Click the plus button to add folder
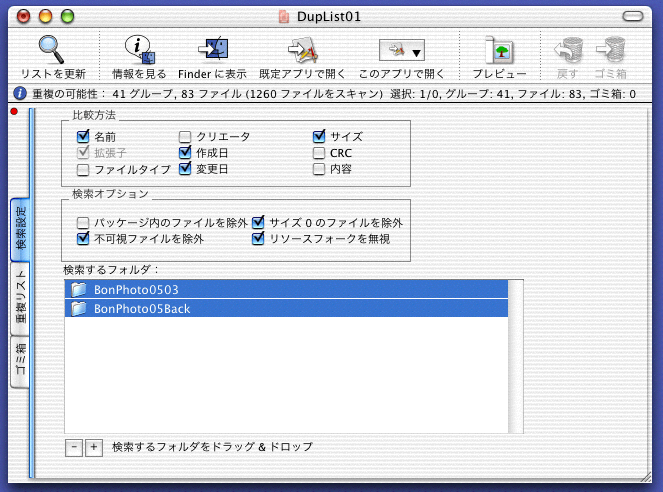This screenshot has width=663, height=492. pyautogui.click(x=93, y=447)
